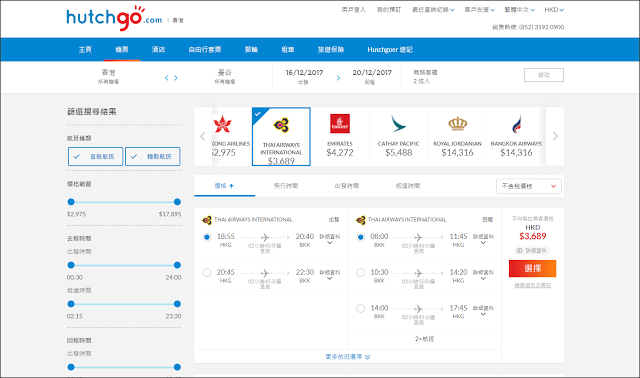Screen dimensions: 640x378
Task: Click the info icon under HKD $3,689 price
Action: [519, 251]
